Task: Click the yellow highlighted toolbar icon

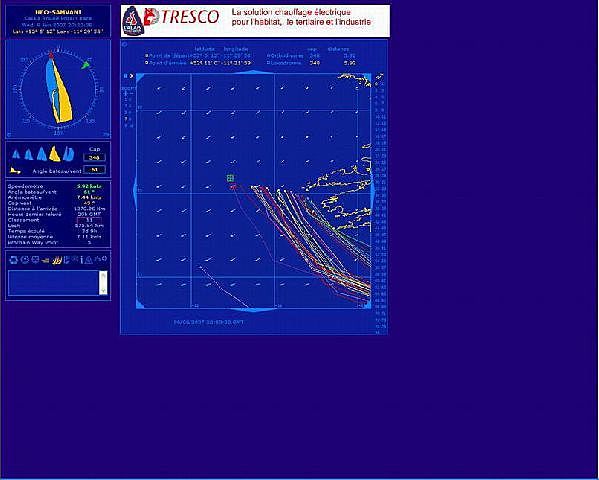Action: pyautogui.click(x=57, y=260)
